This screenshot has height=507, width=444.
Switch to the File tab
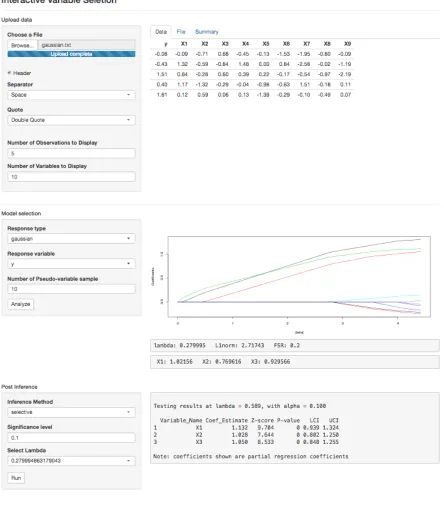pos(181,32)
